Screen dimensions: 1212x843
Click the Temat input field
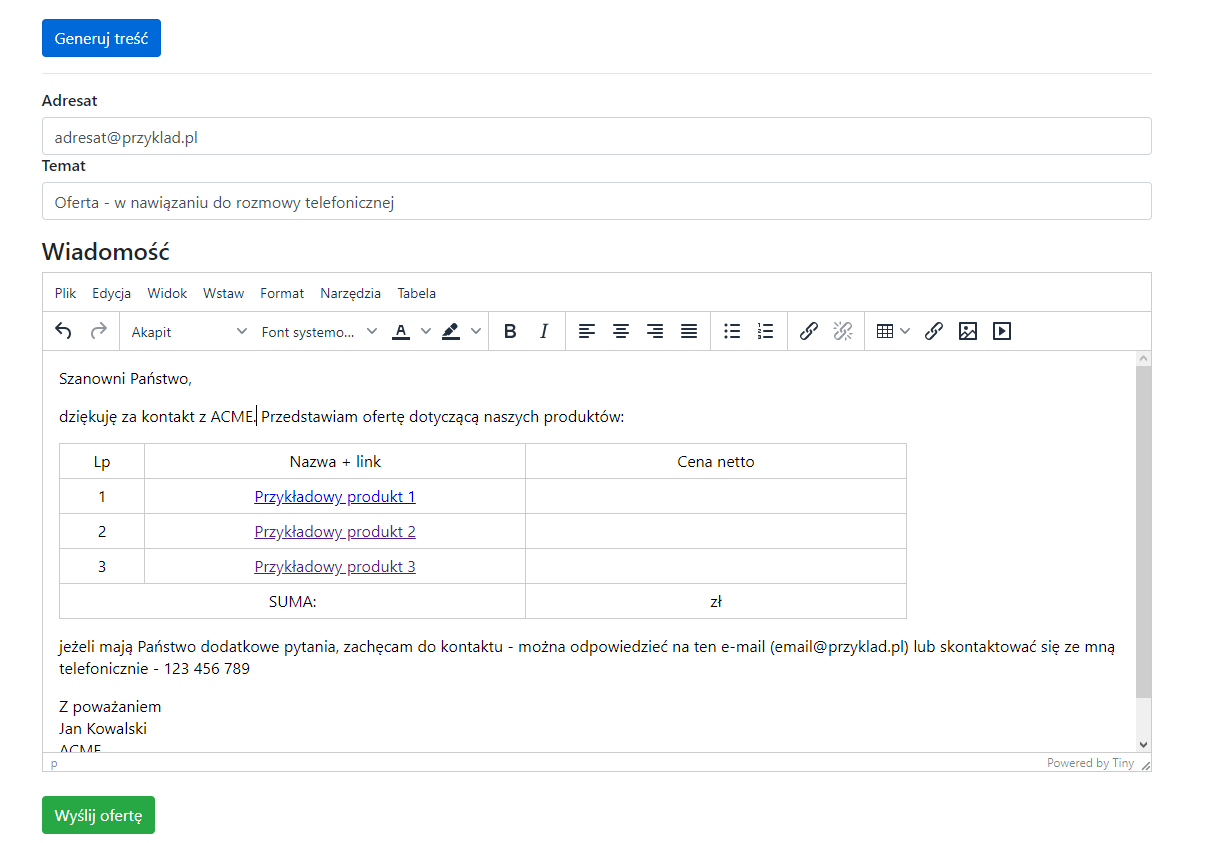596,201
